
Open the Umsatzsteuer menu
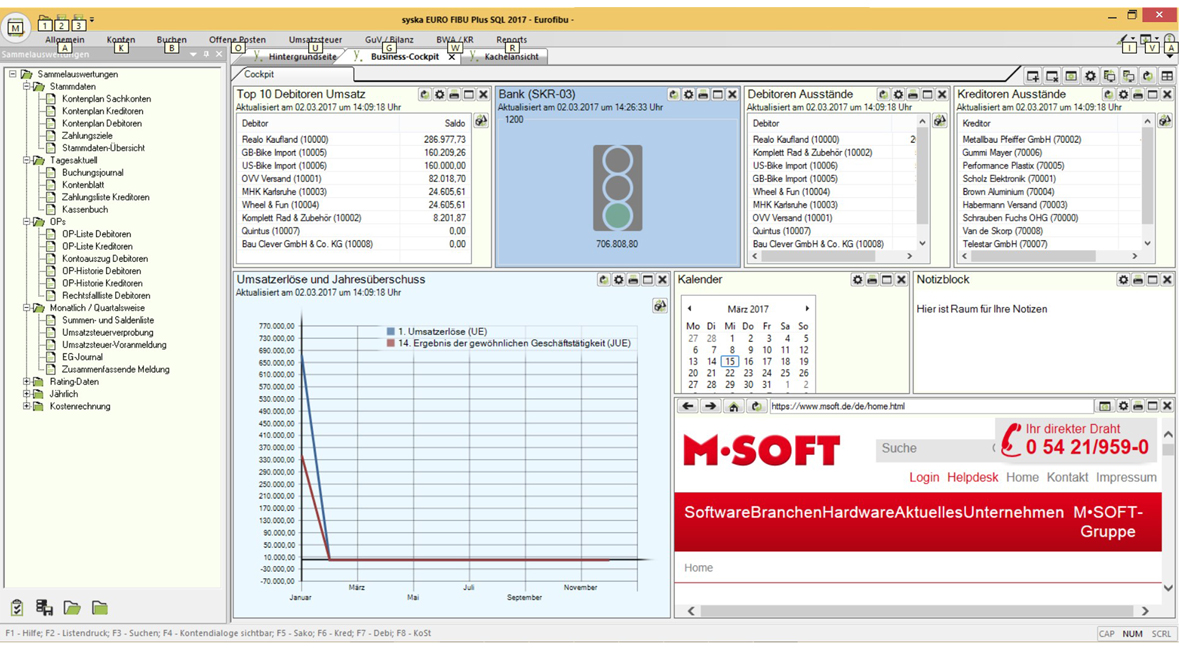click(315, 40)
